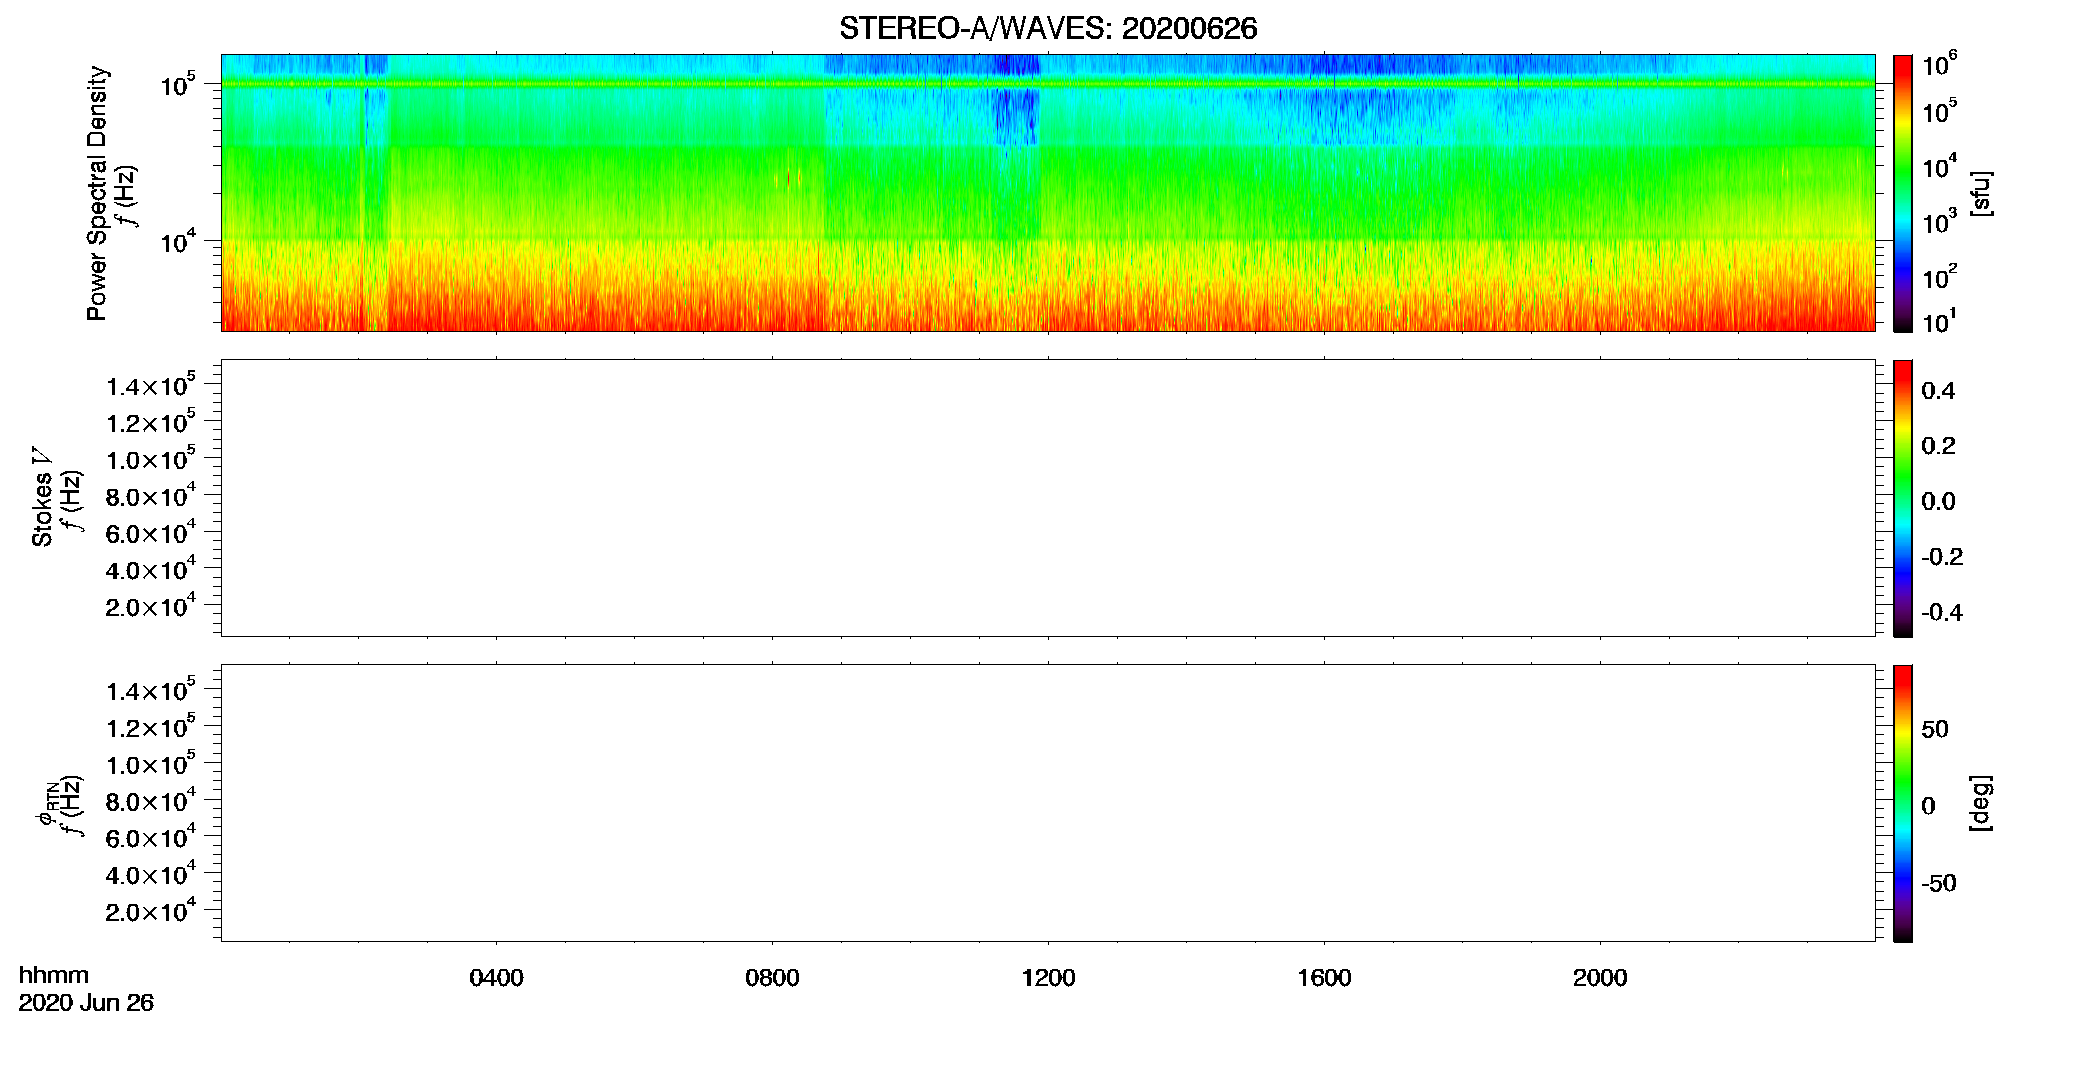Click the blue dropout near 1200 in spectrogram

click(x=1016, y=110)
